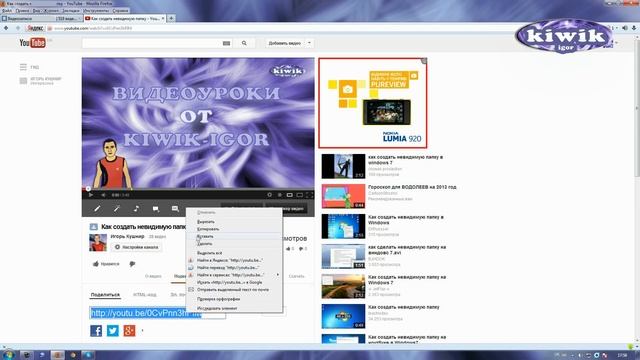The image size is (640, 360).
Task: Open on-screen keyboard in search box
Action: (x=227, y=43)
